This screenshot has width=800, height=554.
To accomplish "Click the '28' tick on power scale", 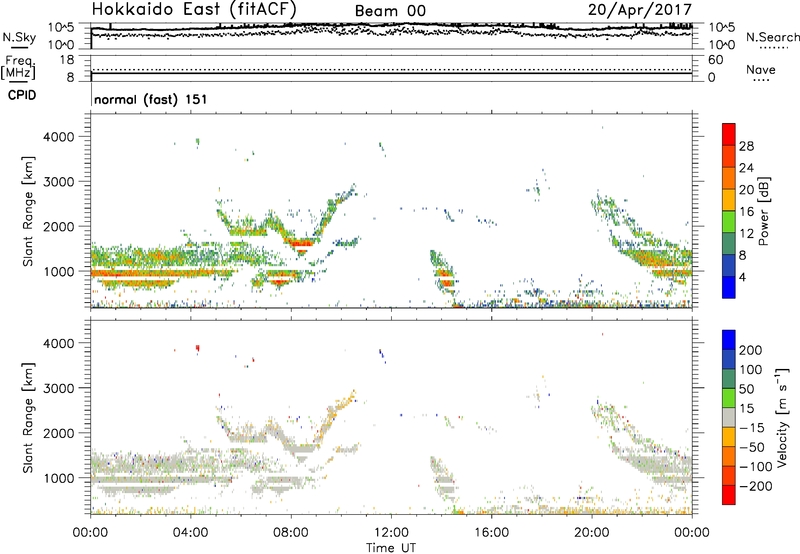I will (x=746, y=146).
